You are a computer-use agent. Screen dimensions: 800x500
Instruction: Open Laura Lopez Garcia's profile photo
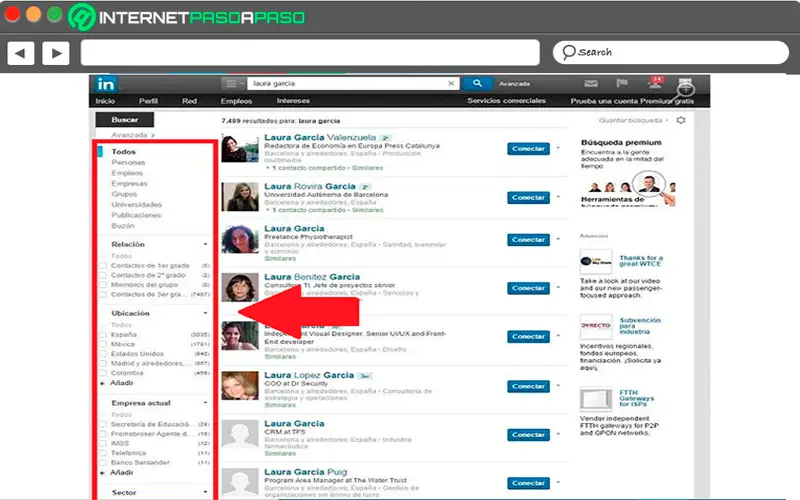[240, 385]
